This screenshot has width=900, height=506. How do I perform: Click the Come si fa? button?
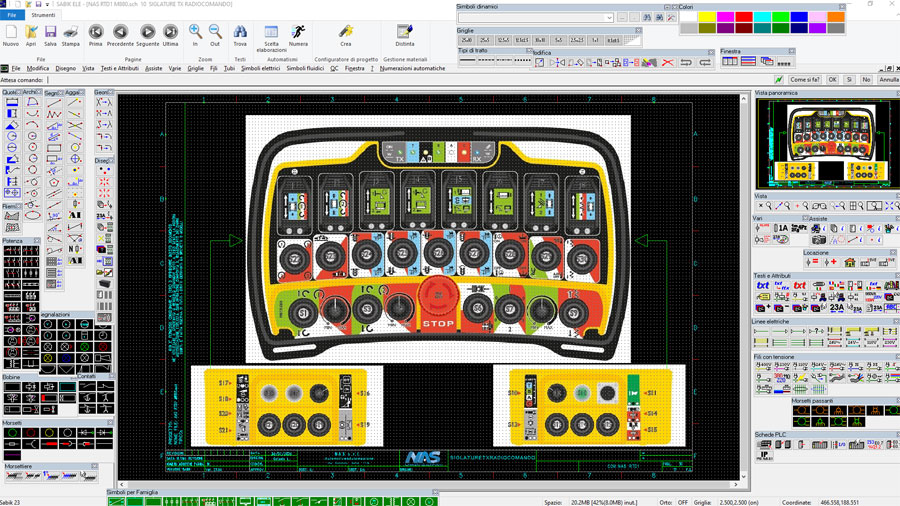point(804,80)
